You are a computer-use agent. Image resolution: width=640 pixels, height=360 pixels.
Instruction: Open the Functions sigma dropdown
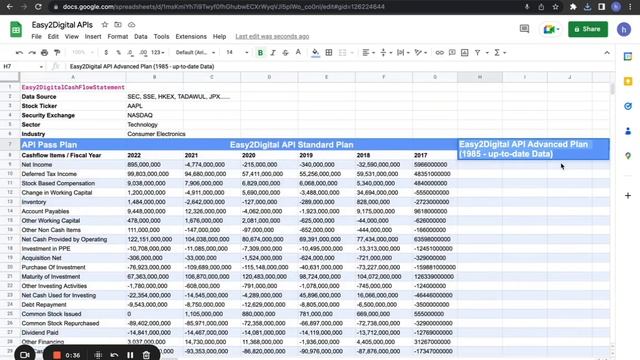500,53
